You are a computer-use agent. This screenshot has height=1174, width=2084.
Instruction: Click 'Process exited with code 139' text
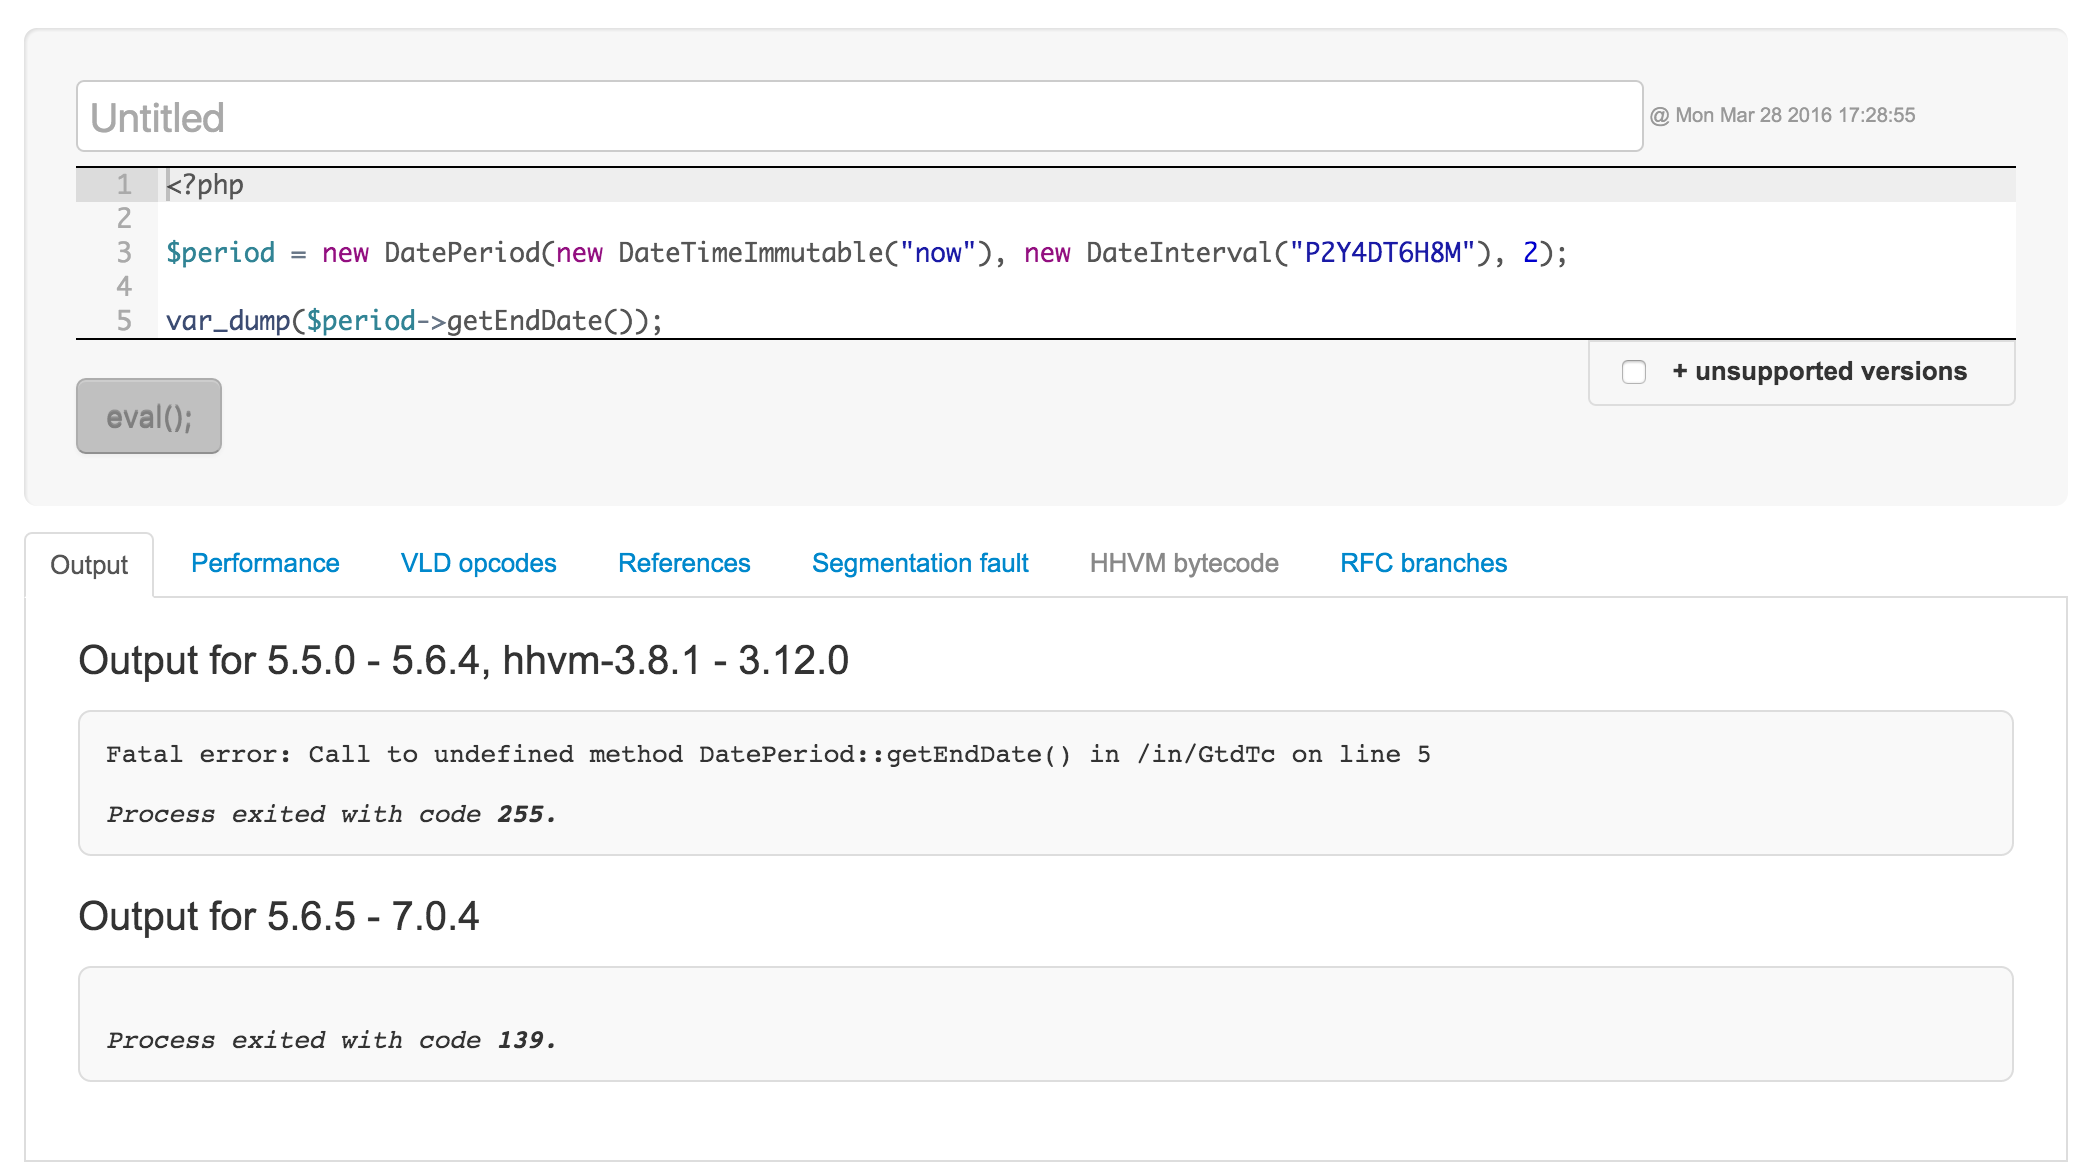[x=331, y=1040]
